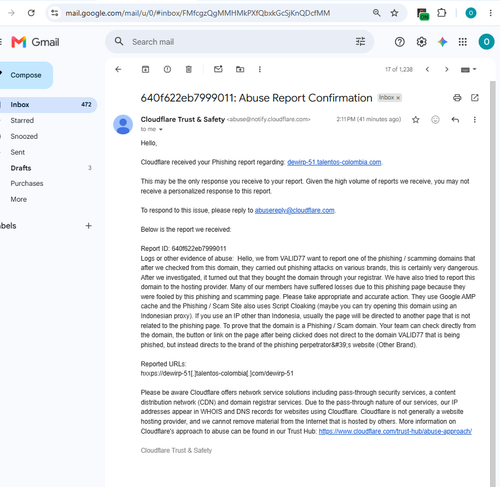Click the '2:11 PM (41 minutes ago)' timestamp
This screenshot has width=500, height=487.
(x=369, y=119)
